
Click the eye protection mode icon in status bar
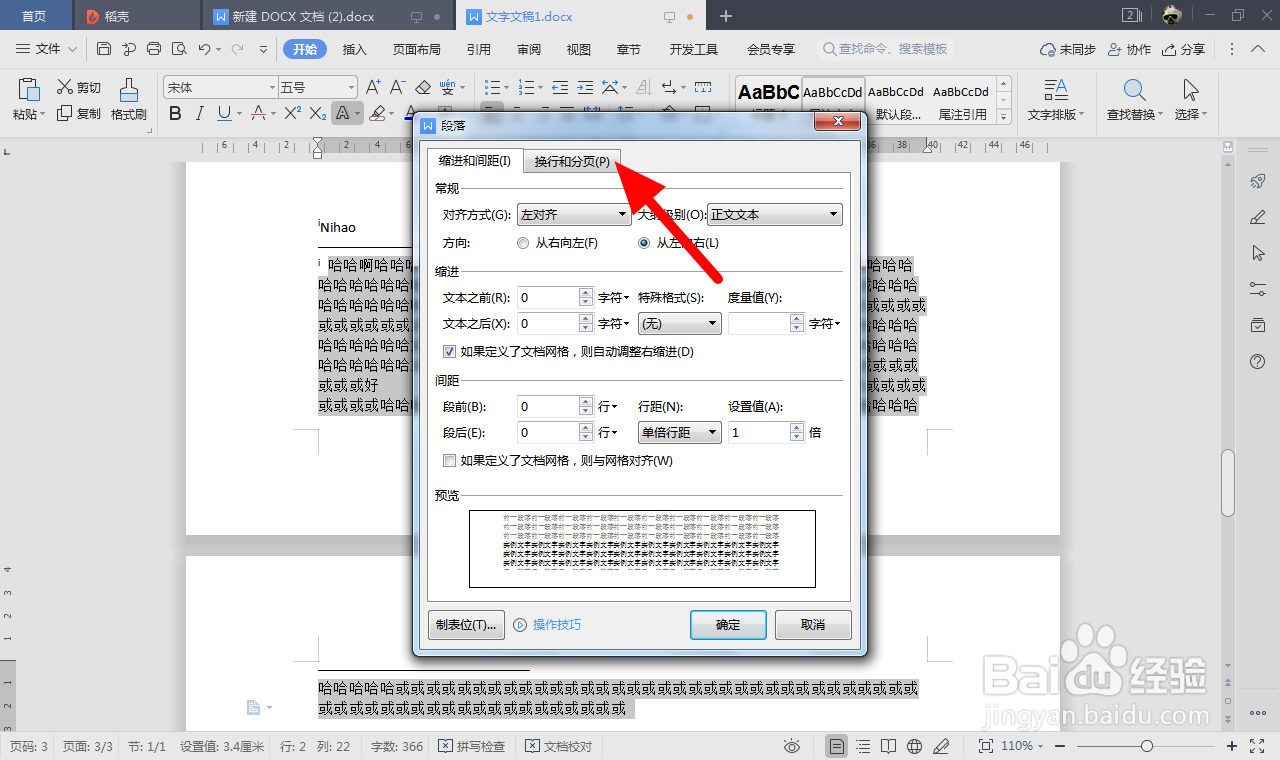tap(792, 746)
